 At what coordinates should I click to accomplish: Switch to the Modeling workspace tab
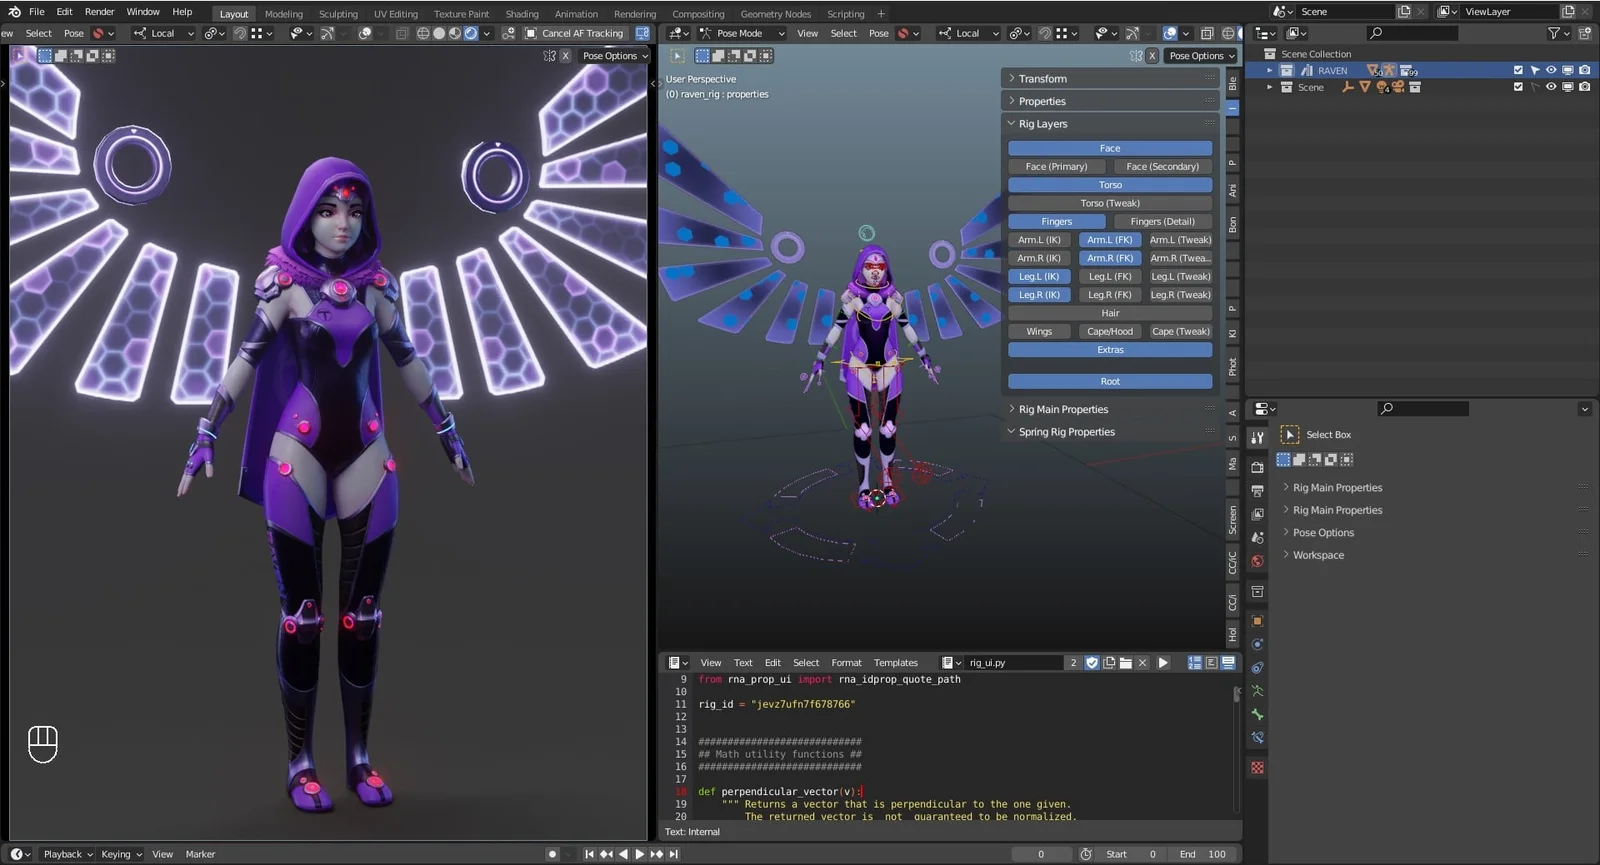click(x=284, y=14)
